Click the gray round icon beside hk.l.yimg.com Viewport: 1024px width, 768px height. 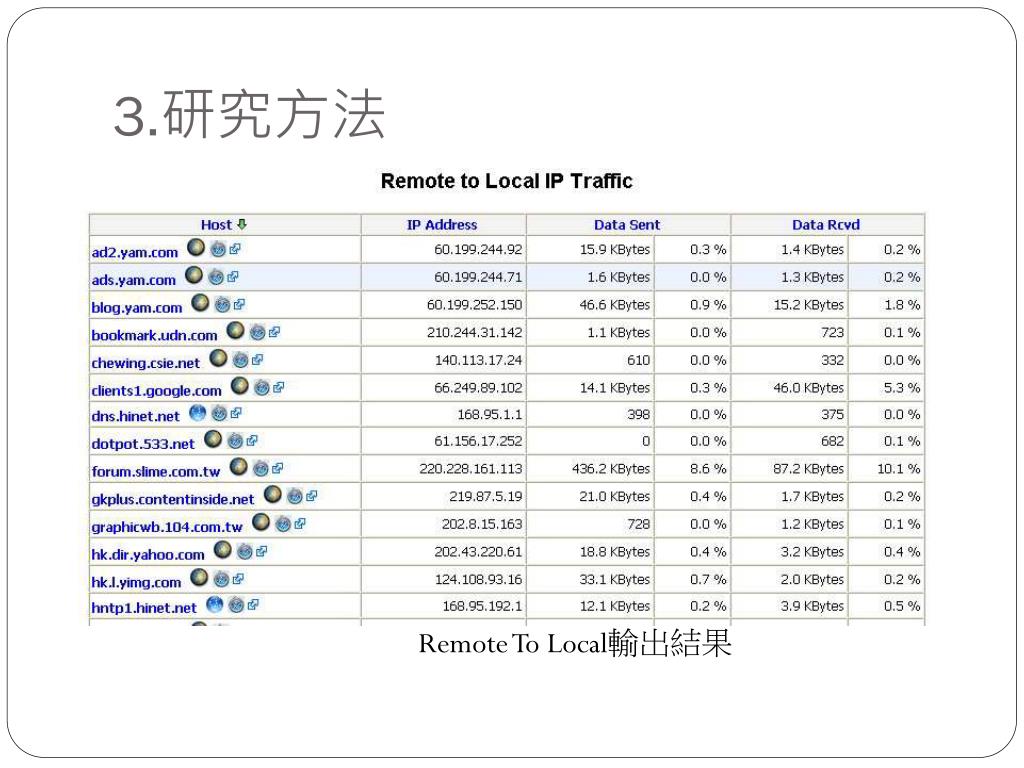221,579
